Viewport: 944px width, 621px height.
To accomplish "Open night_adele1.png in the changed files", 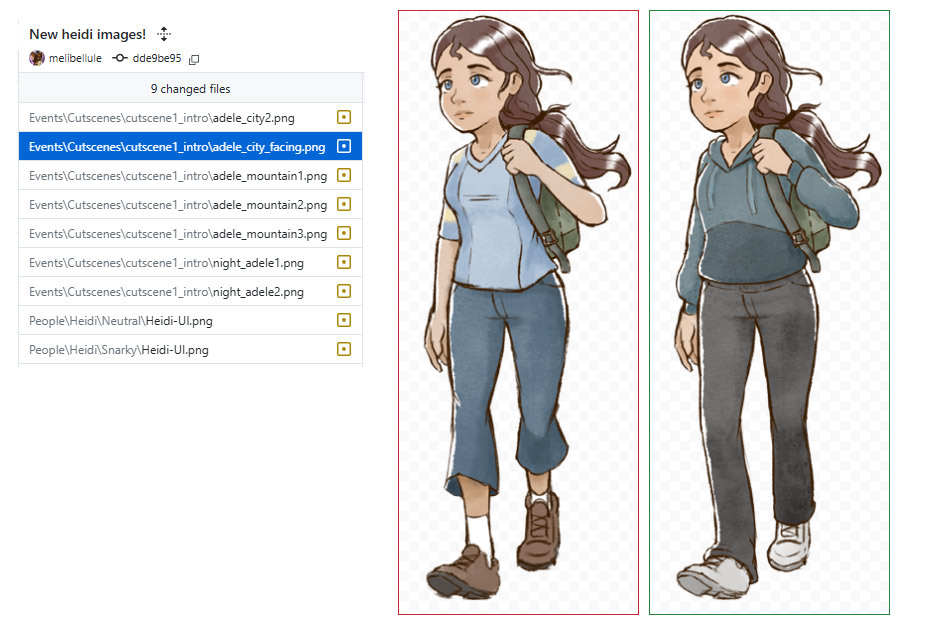I will click(190, 262).
